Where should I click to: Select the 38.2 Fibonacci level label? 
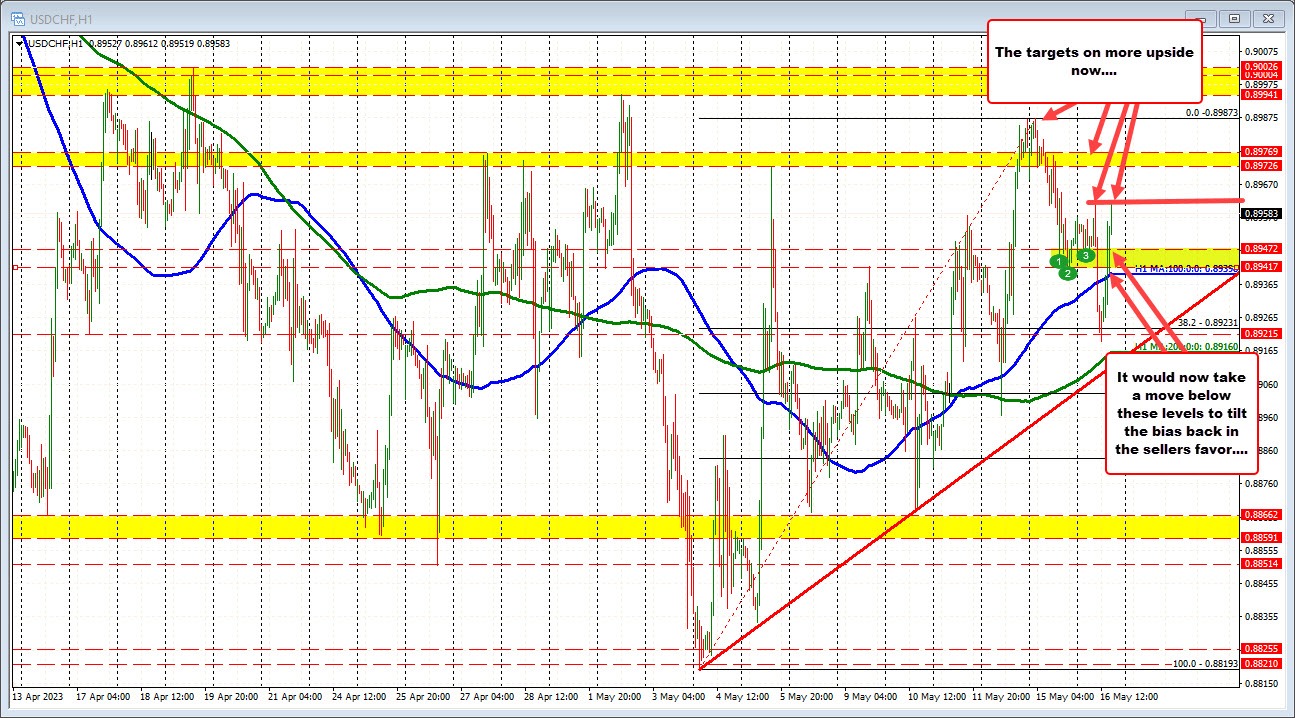click(x=1208, y=322)
